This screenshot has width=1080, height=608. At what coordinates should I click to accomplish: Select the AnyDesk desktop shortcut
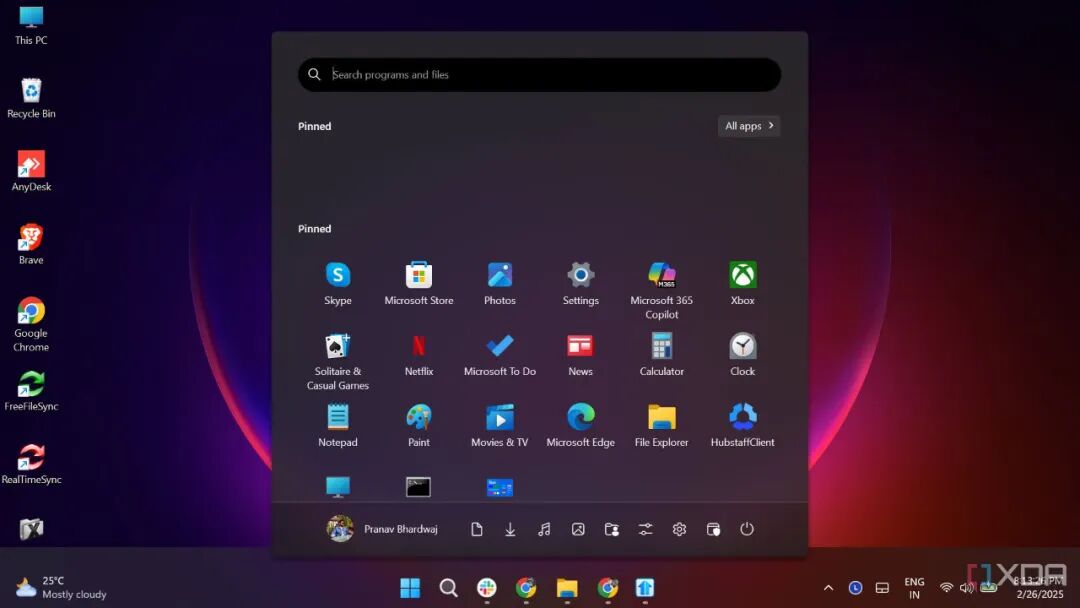[31, 171]
